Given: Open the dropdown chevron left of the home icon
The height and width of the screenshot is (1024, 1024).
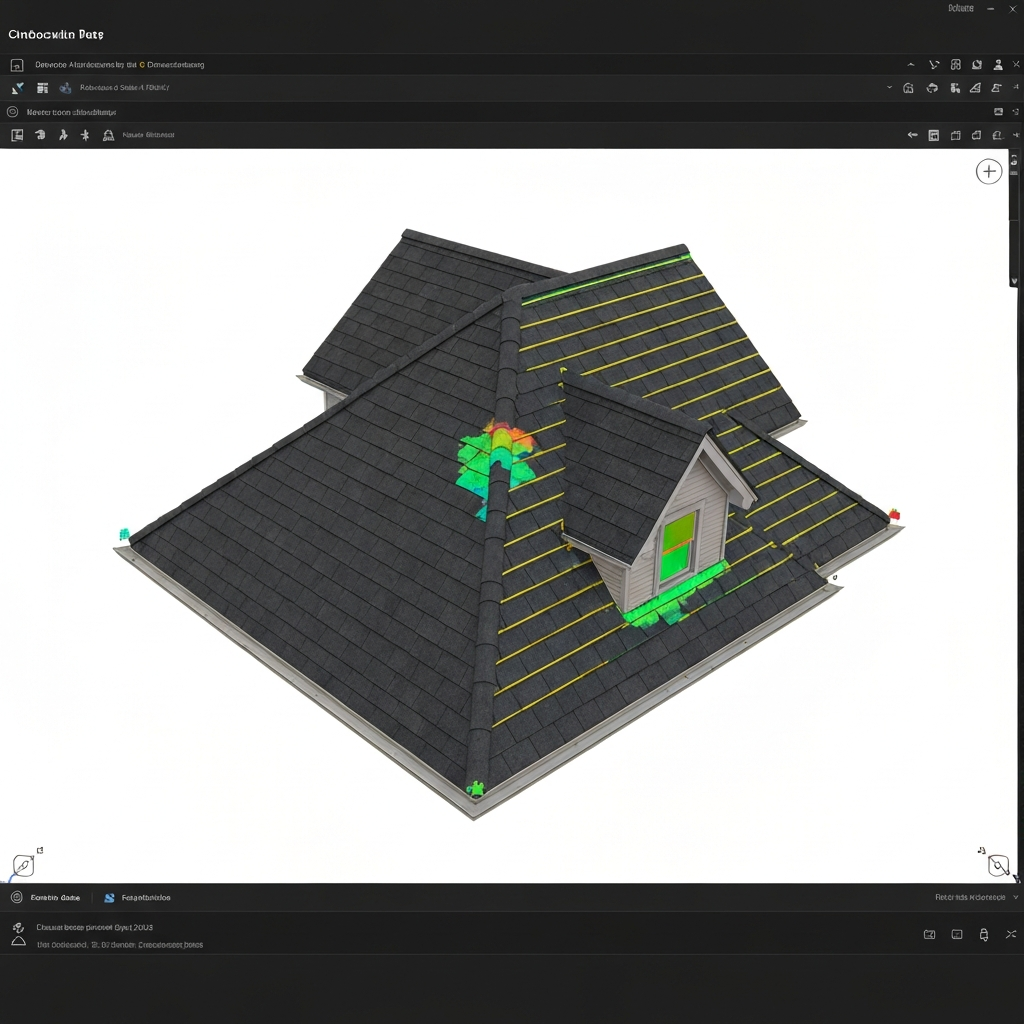Looking at the screenshot, I should click(x=890, y=88).
